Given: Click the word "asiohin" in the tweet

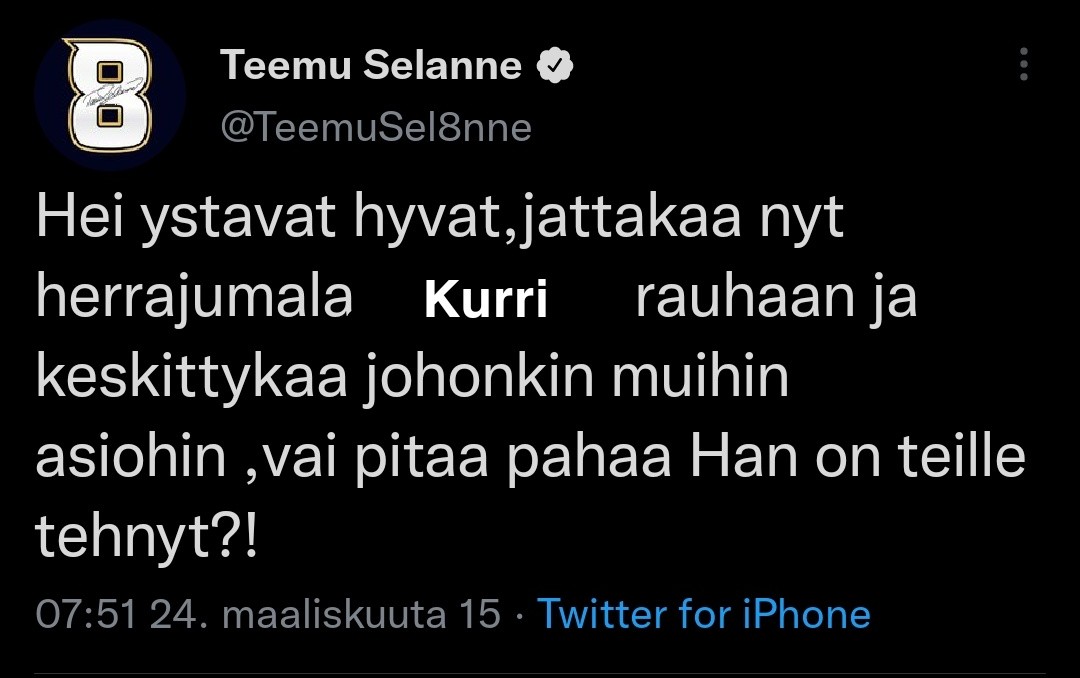Looking at the screenshot, I should 131,458.
